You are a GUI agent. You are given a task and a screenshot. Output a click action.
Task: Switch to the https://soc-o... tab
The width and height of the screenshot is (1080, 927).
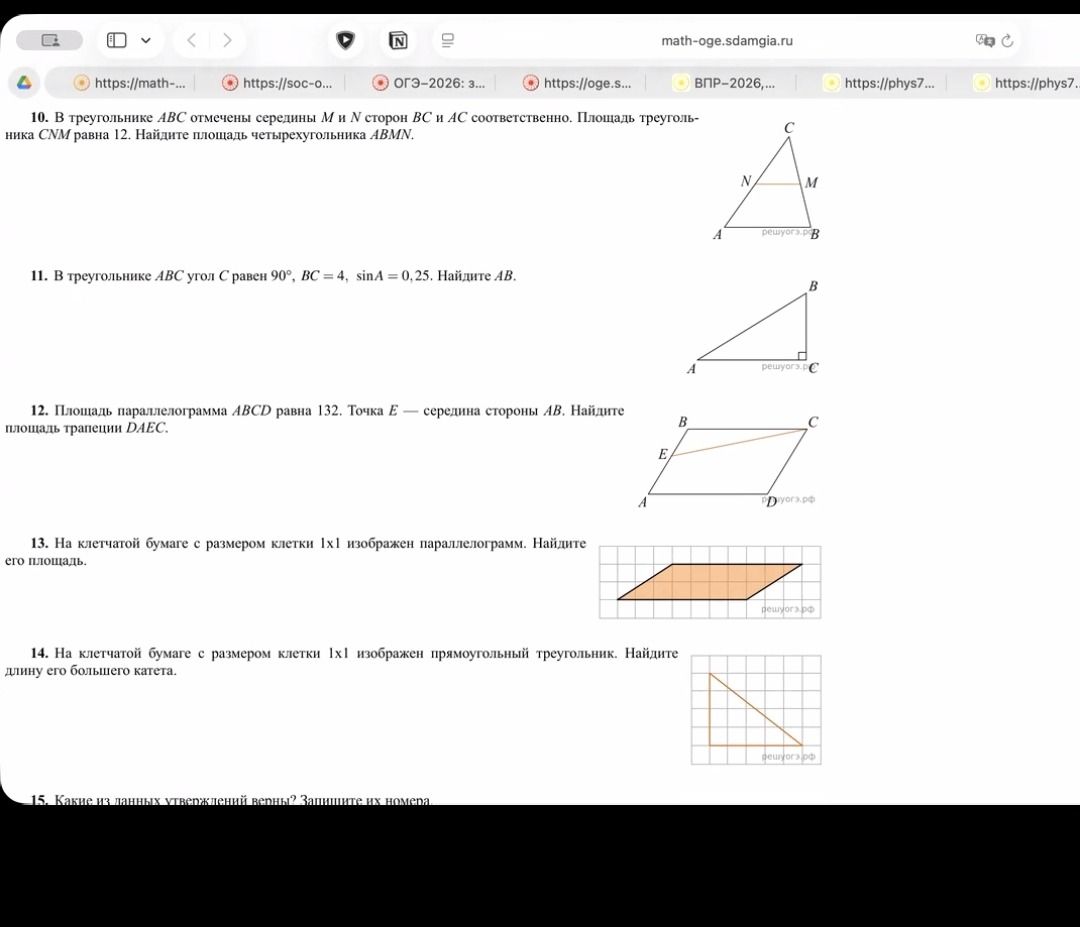click(x=278, y=83)
